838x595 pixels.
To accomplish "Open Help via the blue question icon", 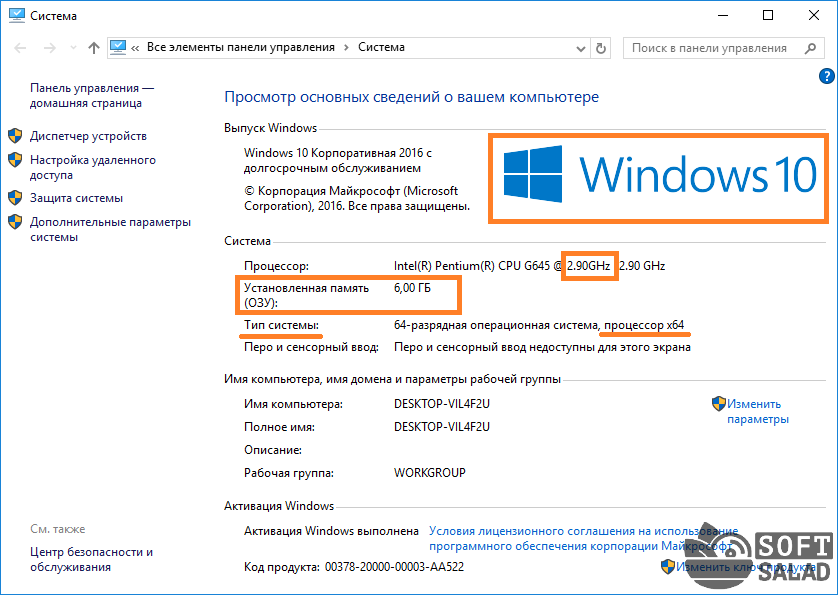I will point(826,76).
